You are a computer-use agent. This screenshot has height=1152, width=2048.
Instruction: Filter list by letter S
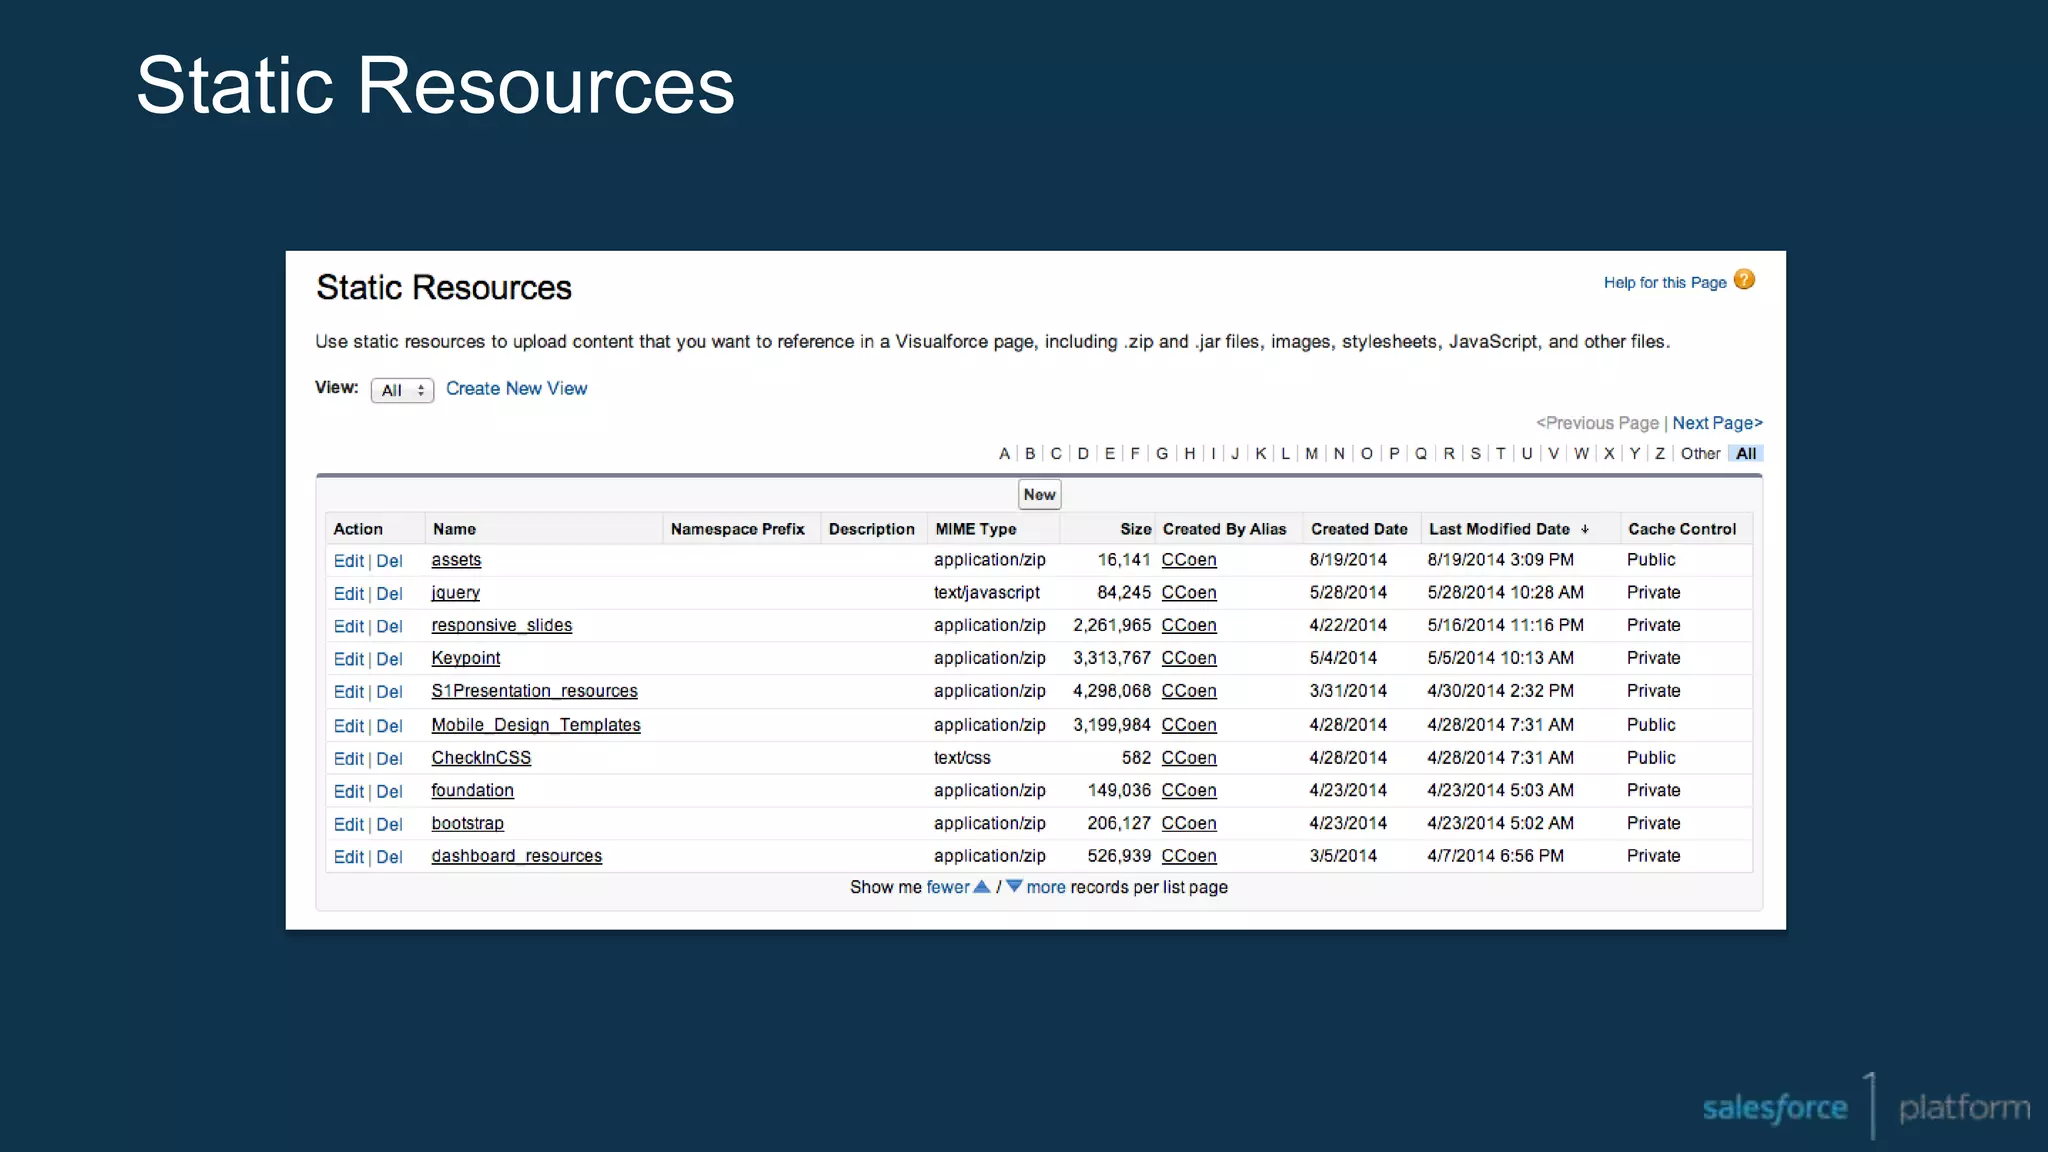pyautogui.click(x=1475, y=454)
